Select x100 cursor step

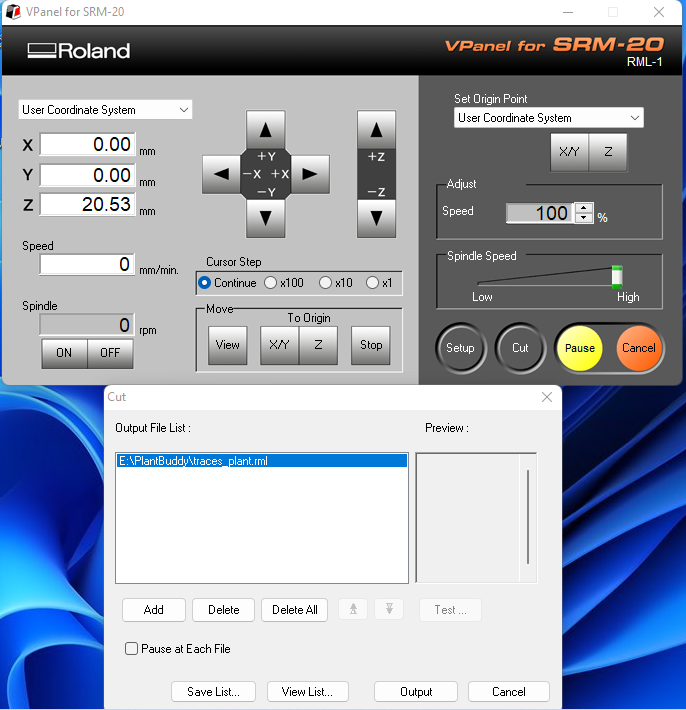coord(270,283)
